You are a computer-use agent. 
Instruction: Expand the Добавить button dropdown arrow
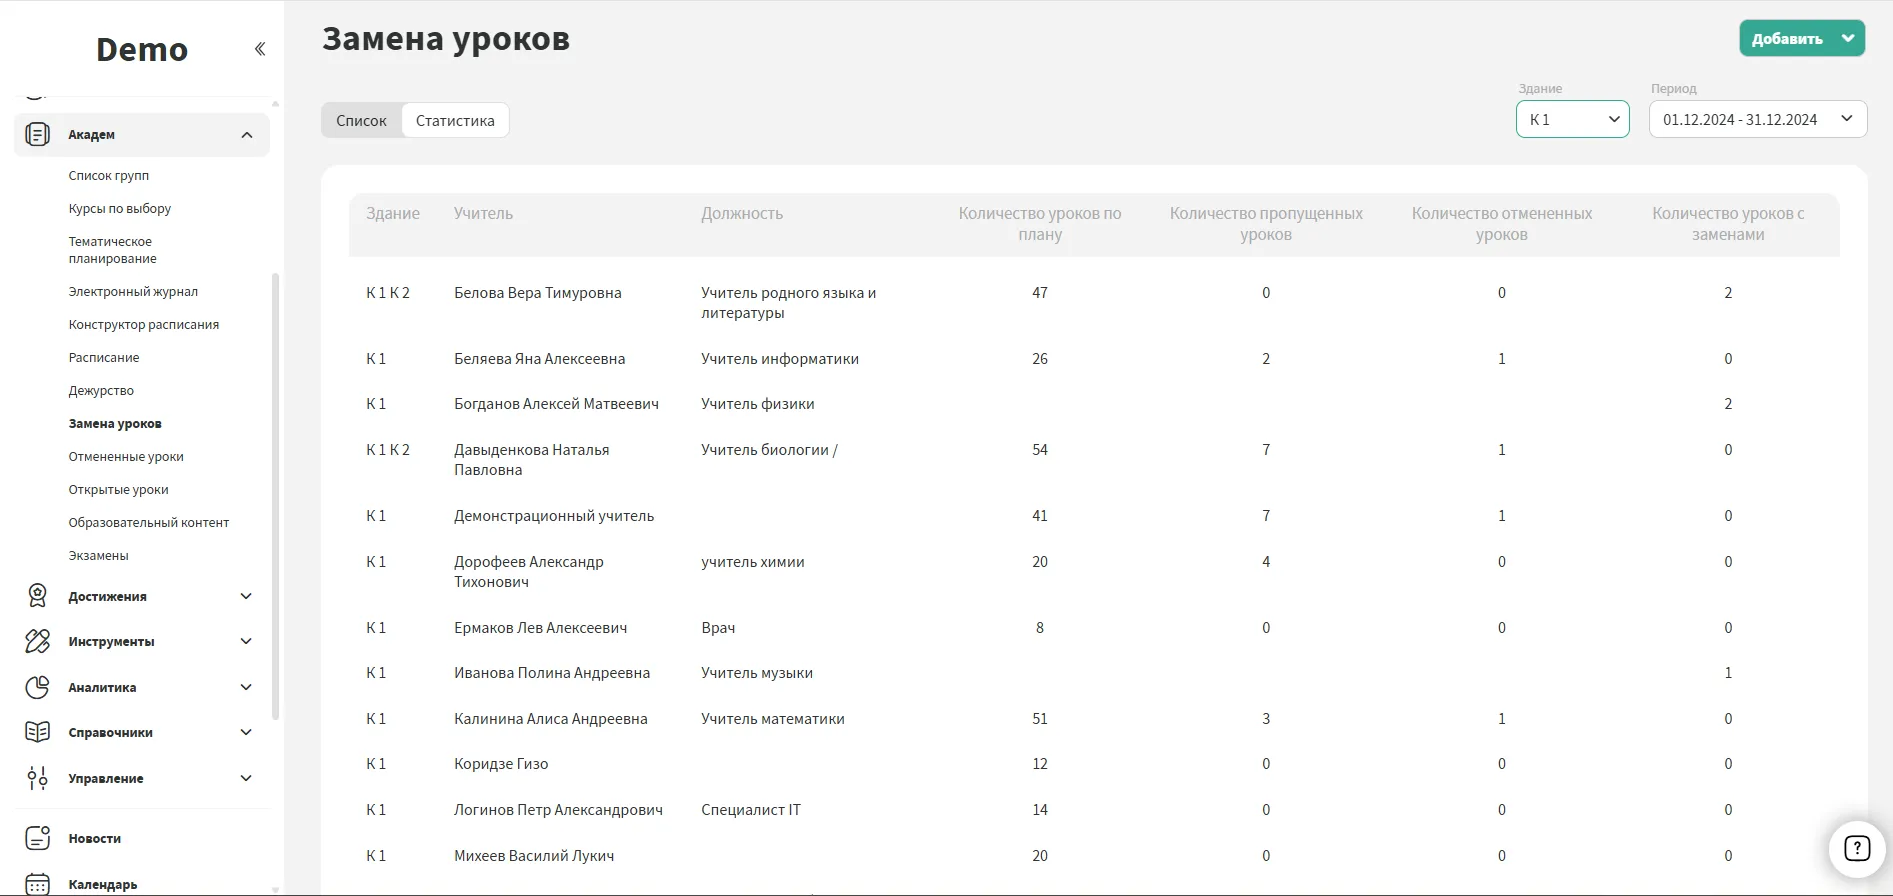[x=1848, y=39]
